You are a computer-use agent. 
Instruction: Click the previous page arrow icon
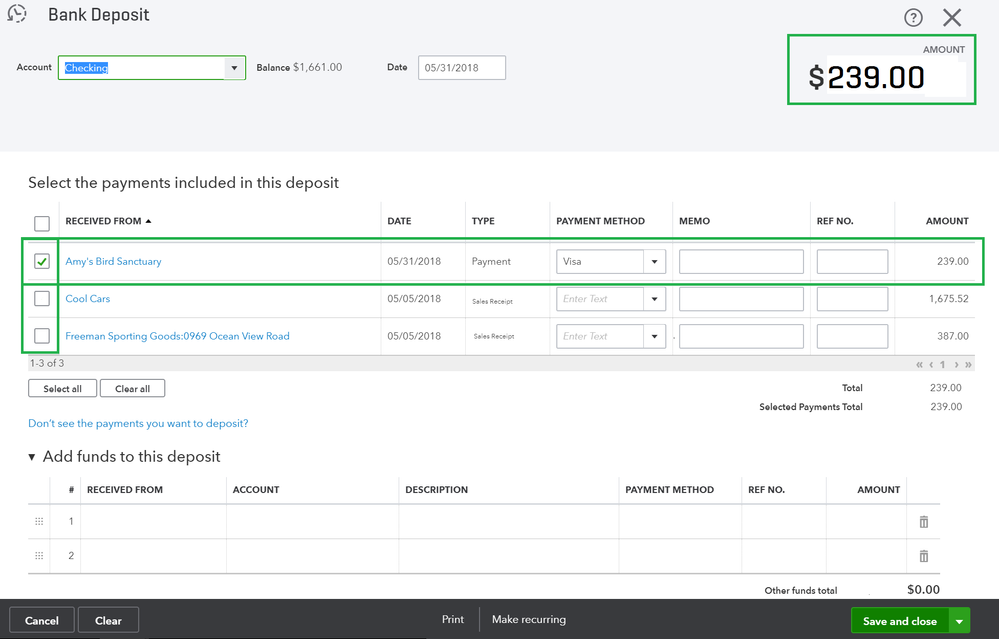(930, 364)
